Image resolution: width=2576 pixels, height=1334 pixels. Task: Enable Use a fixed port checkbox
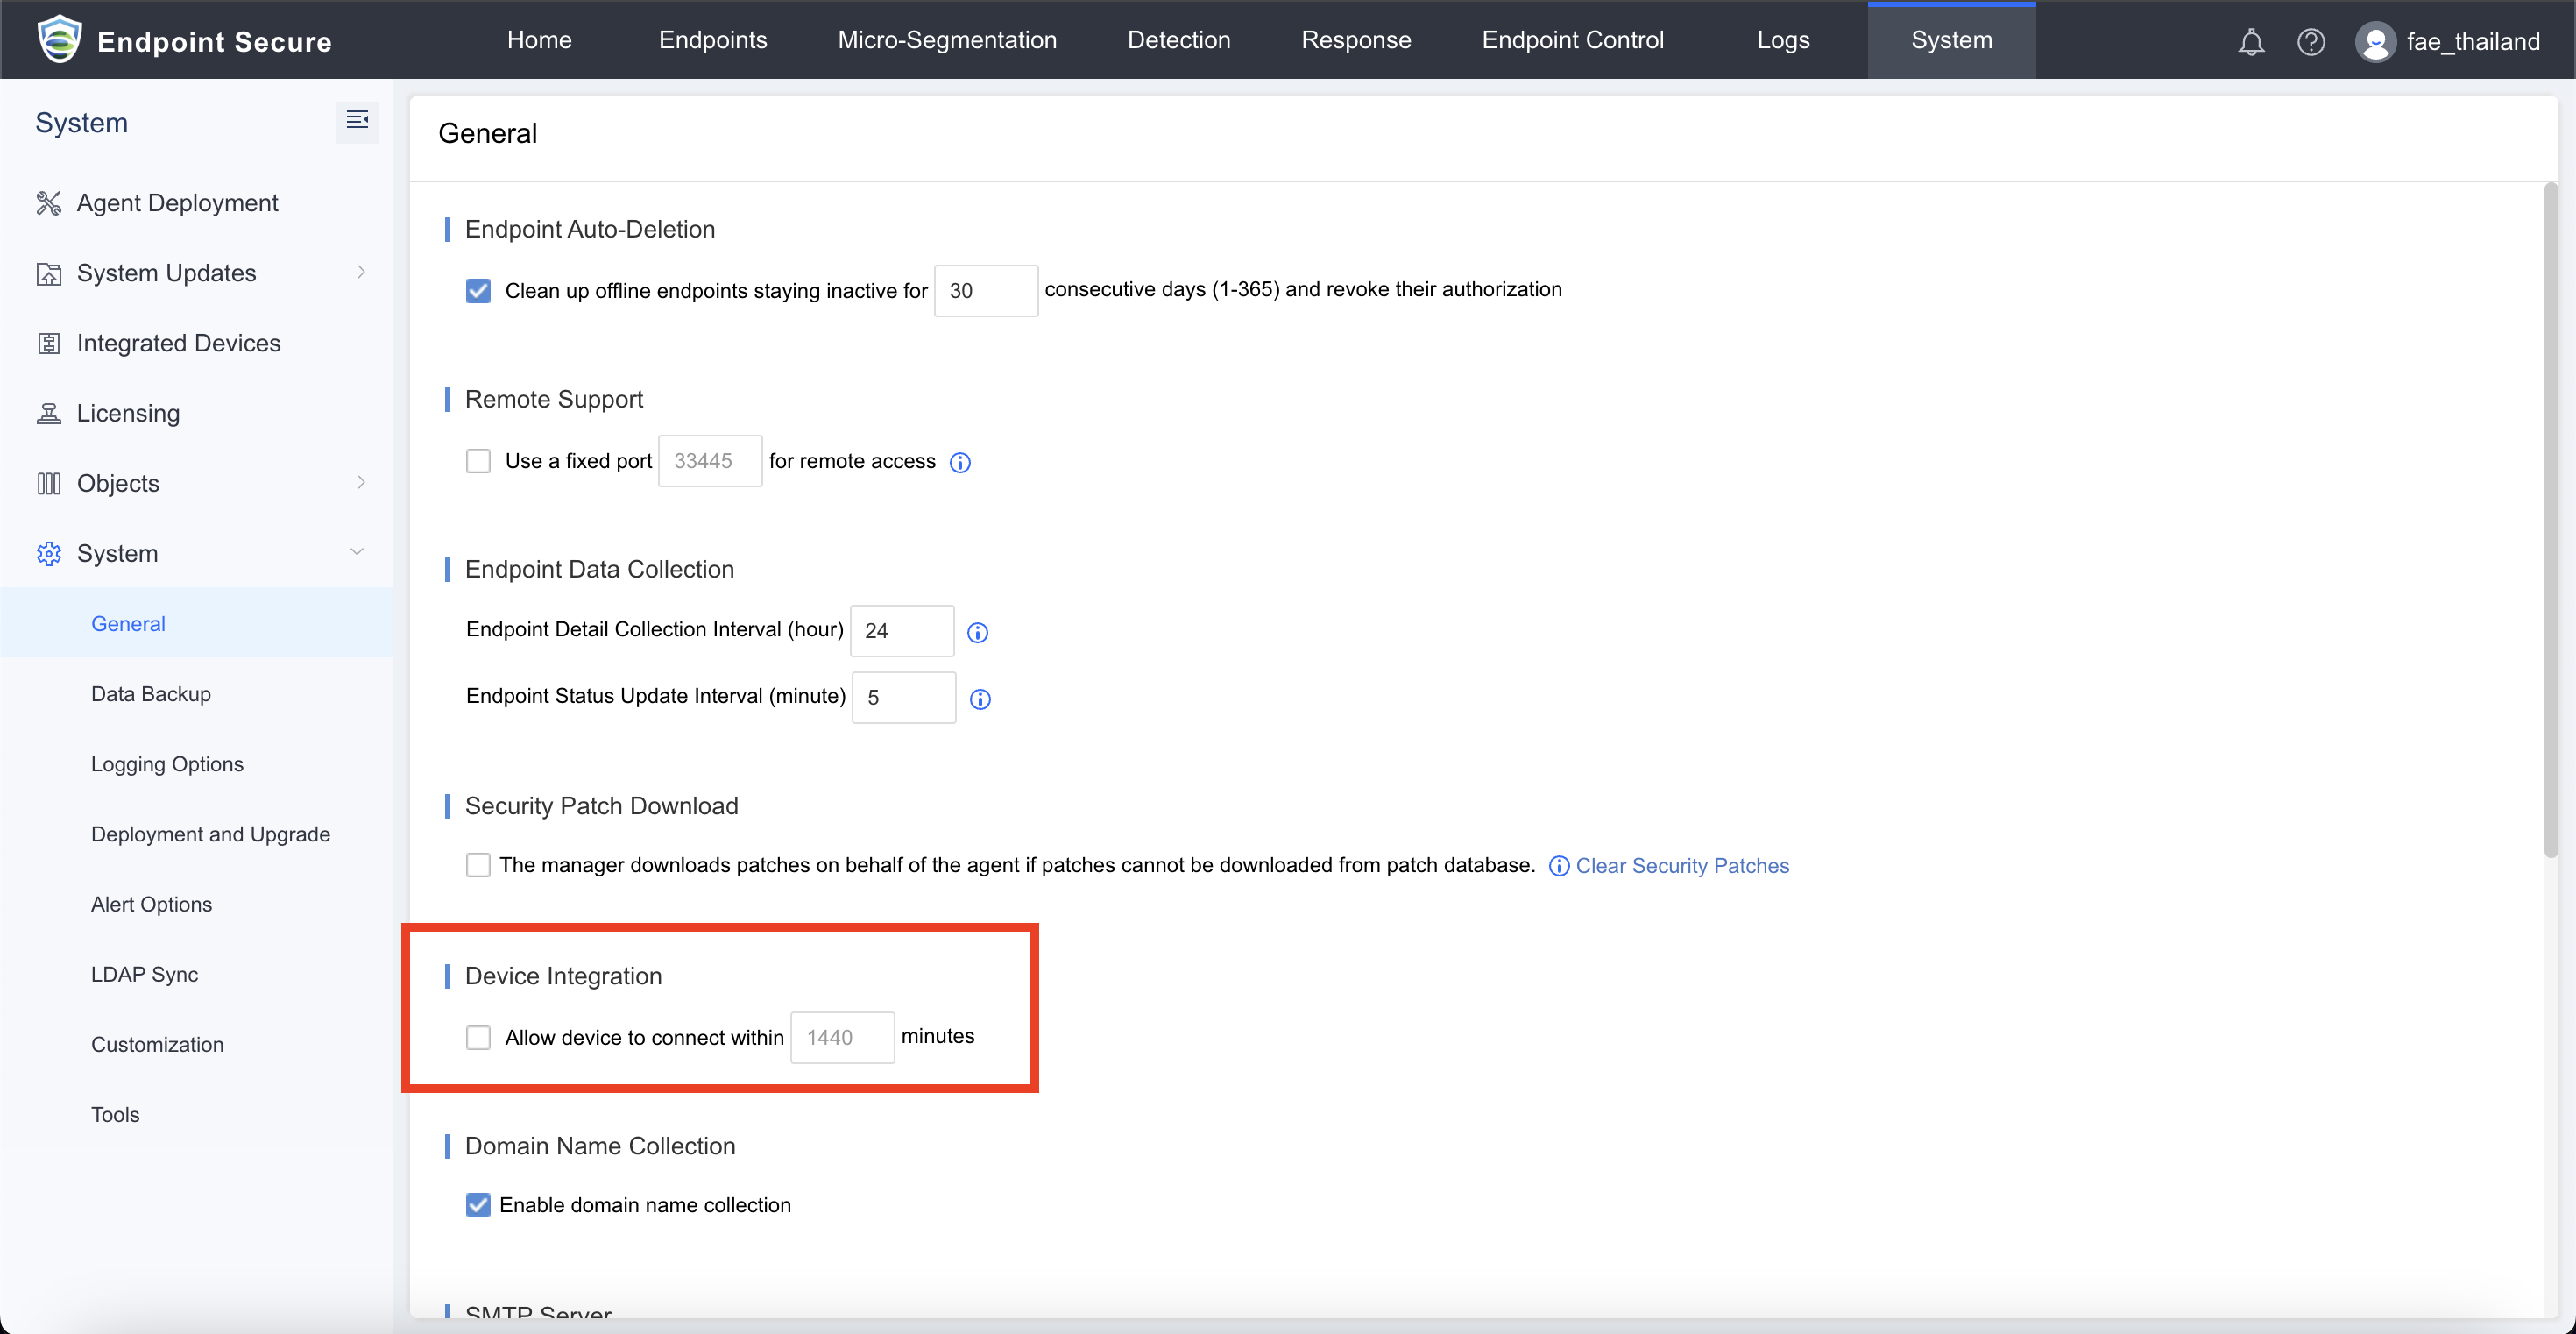478,461
